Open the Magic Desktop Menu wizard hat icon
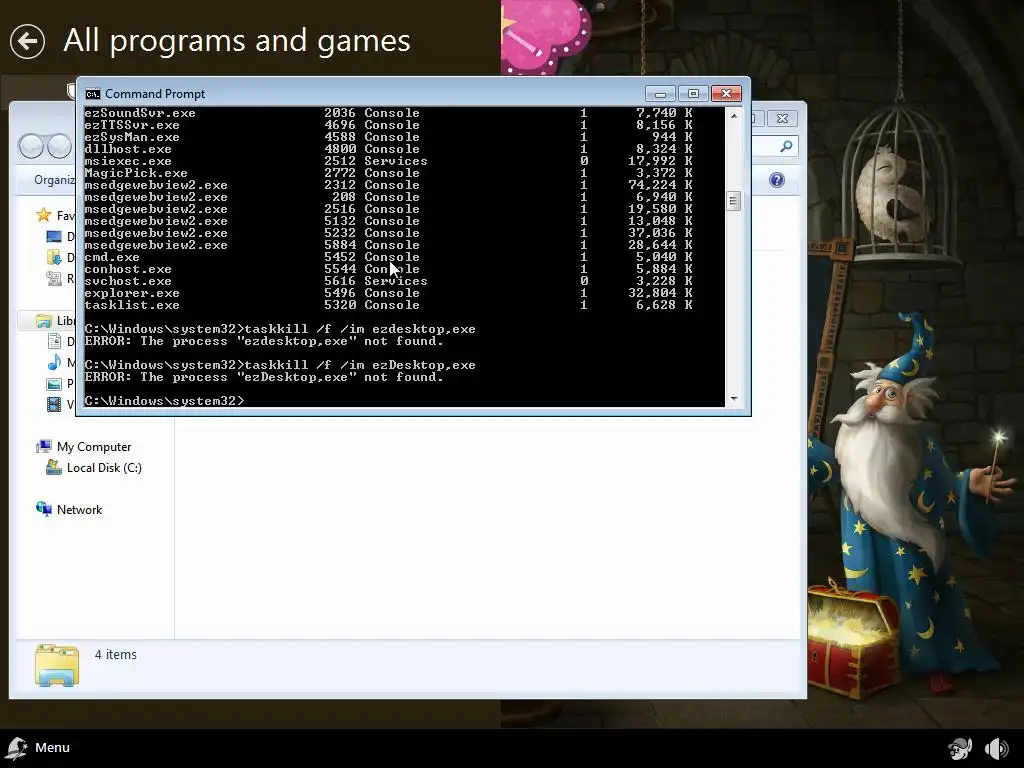The height and width of the screenshot is (768, 1024). point(16,748)
